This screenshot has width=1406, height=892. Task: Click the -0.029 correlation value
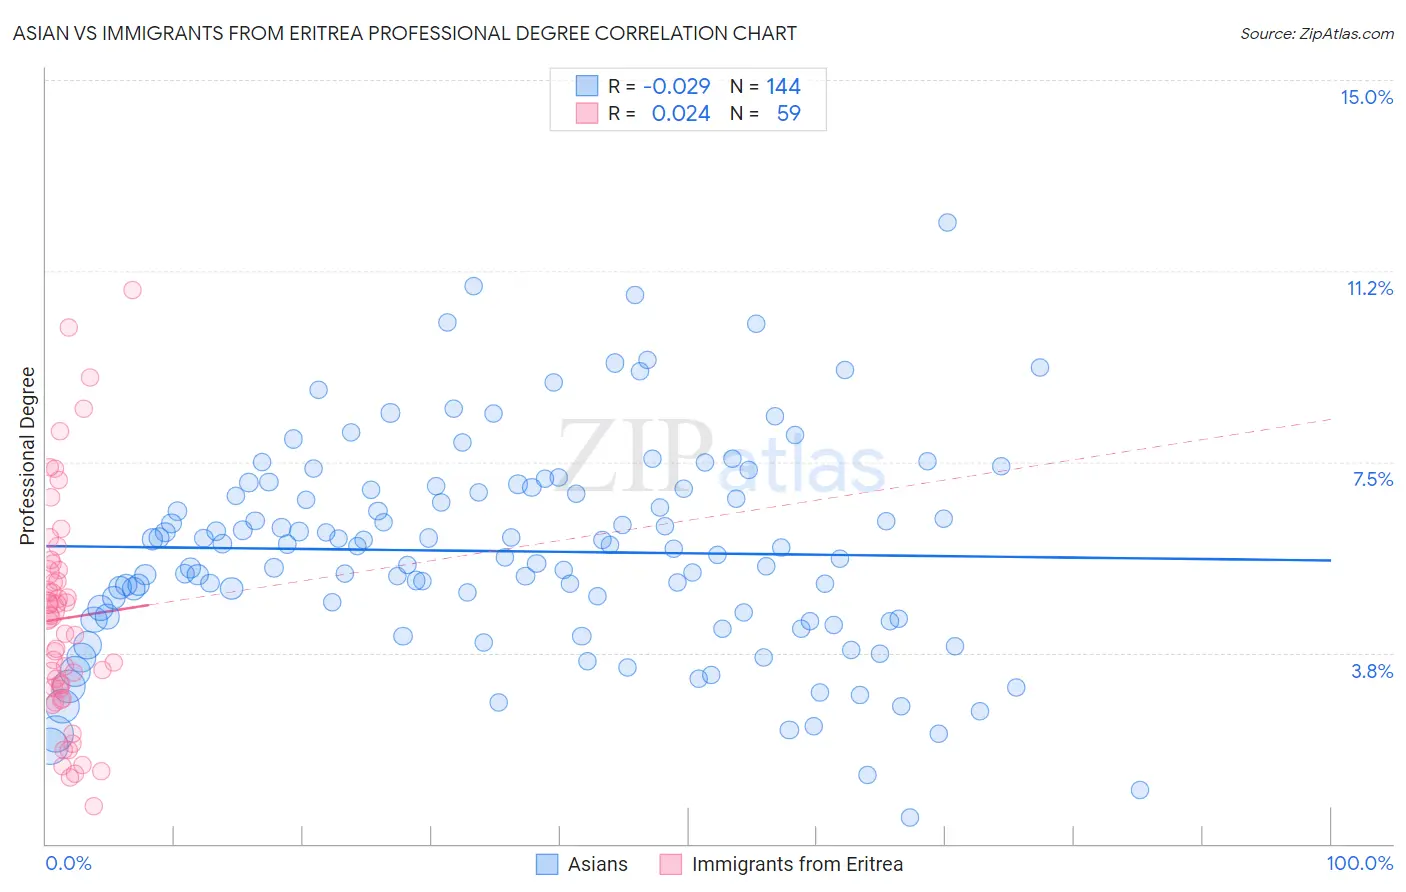click(x=676, y=86)
